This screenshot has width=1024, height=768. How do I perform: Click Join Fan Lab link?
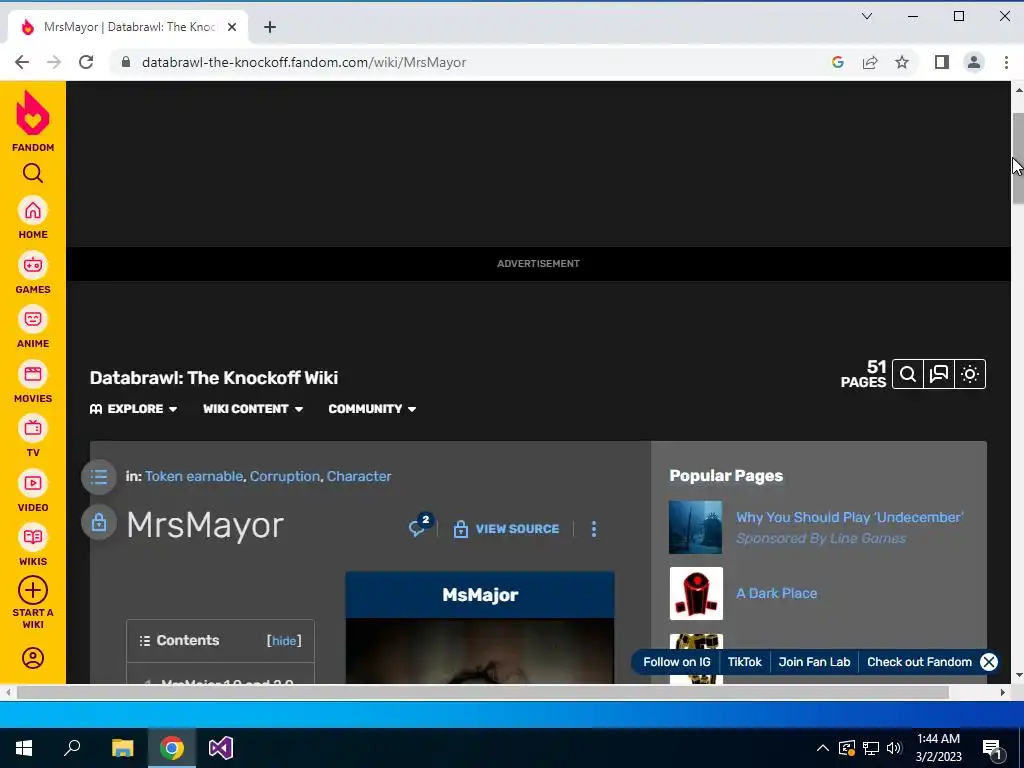814,662
